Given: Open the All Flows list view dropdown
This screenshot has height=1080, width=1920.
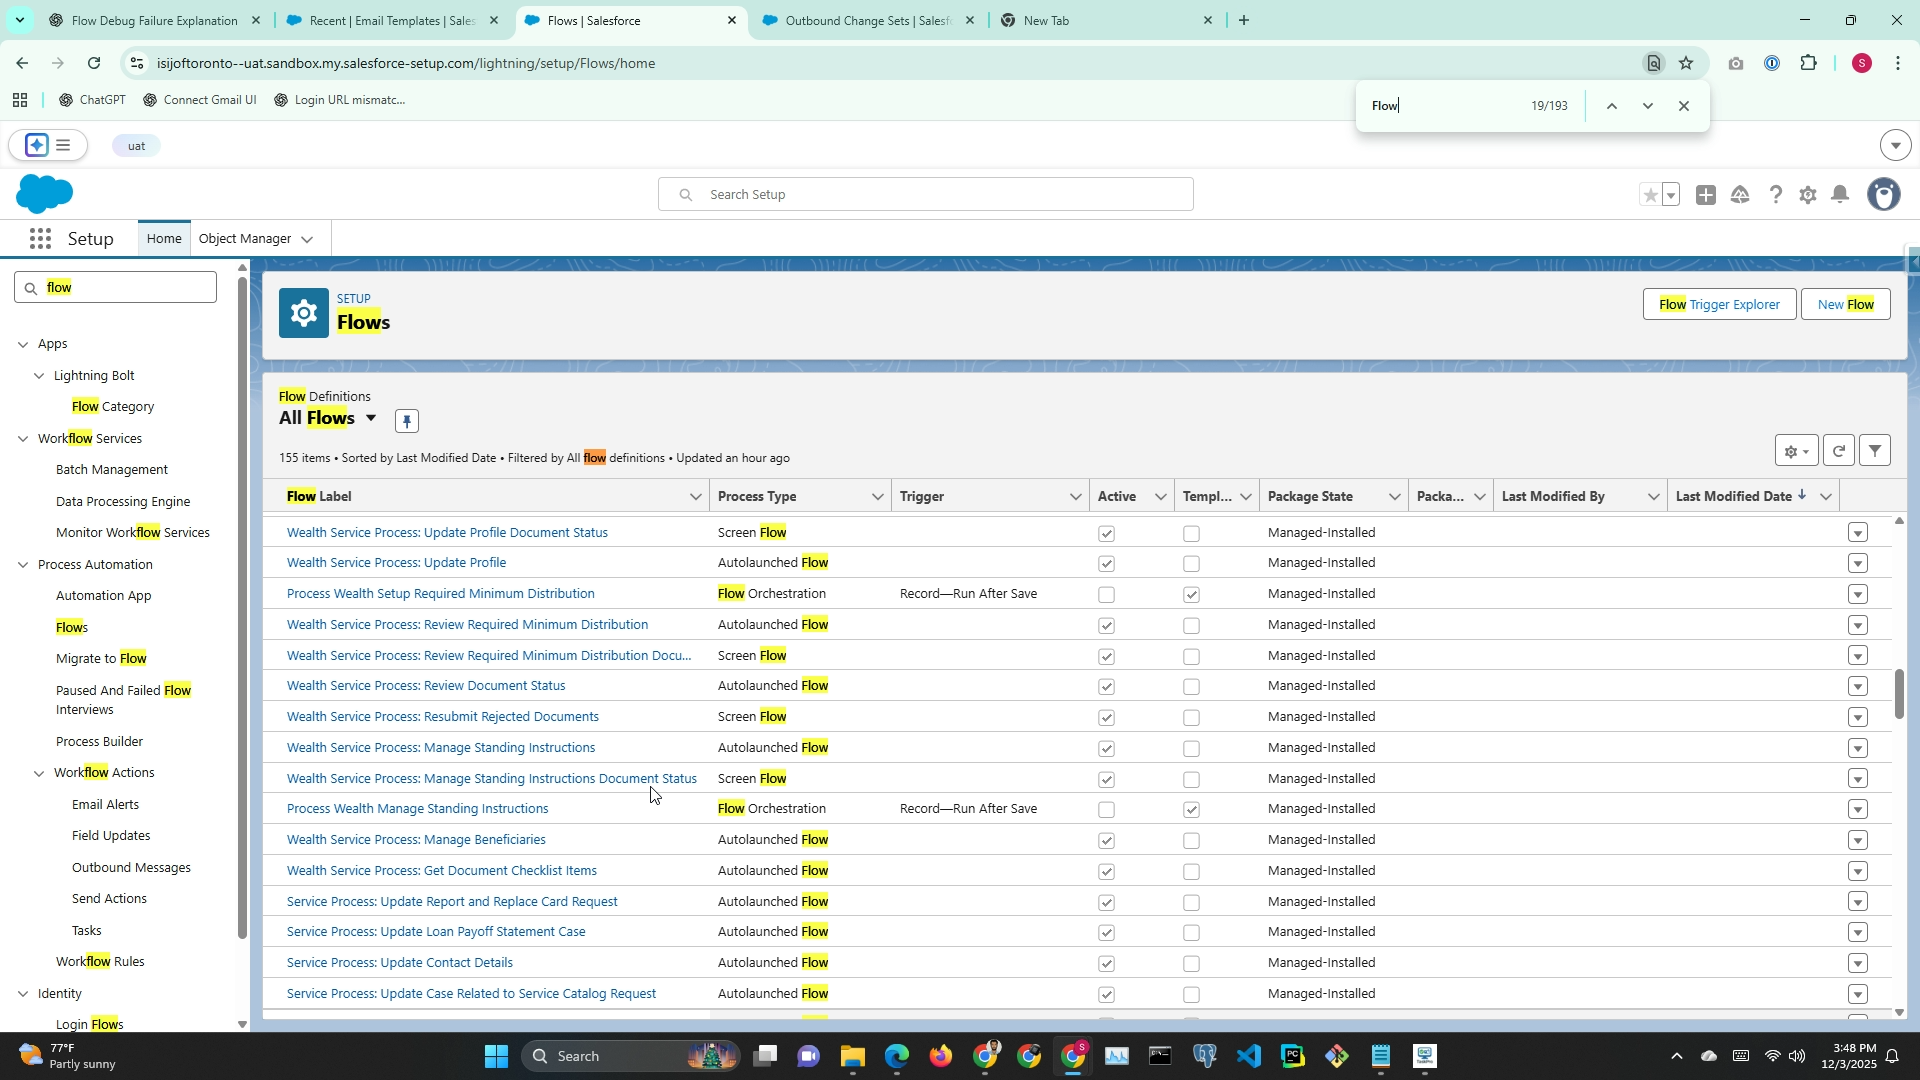Looking at the screenshot, I should (x=371, y=418).
